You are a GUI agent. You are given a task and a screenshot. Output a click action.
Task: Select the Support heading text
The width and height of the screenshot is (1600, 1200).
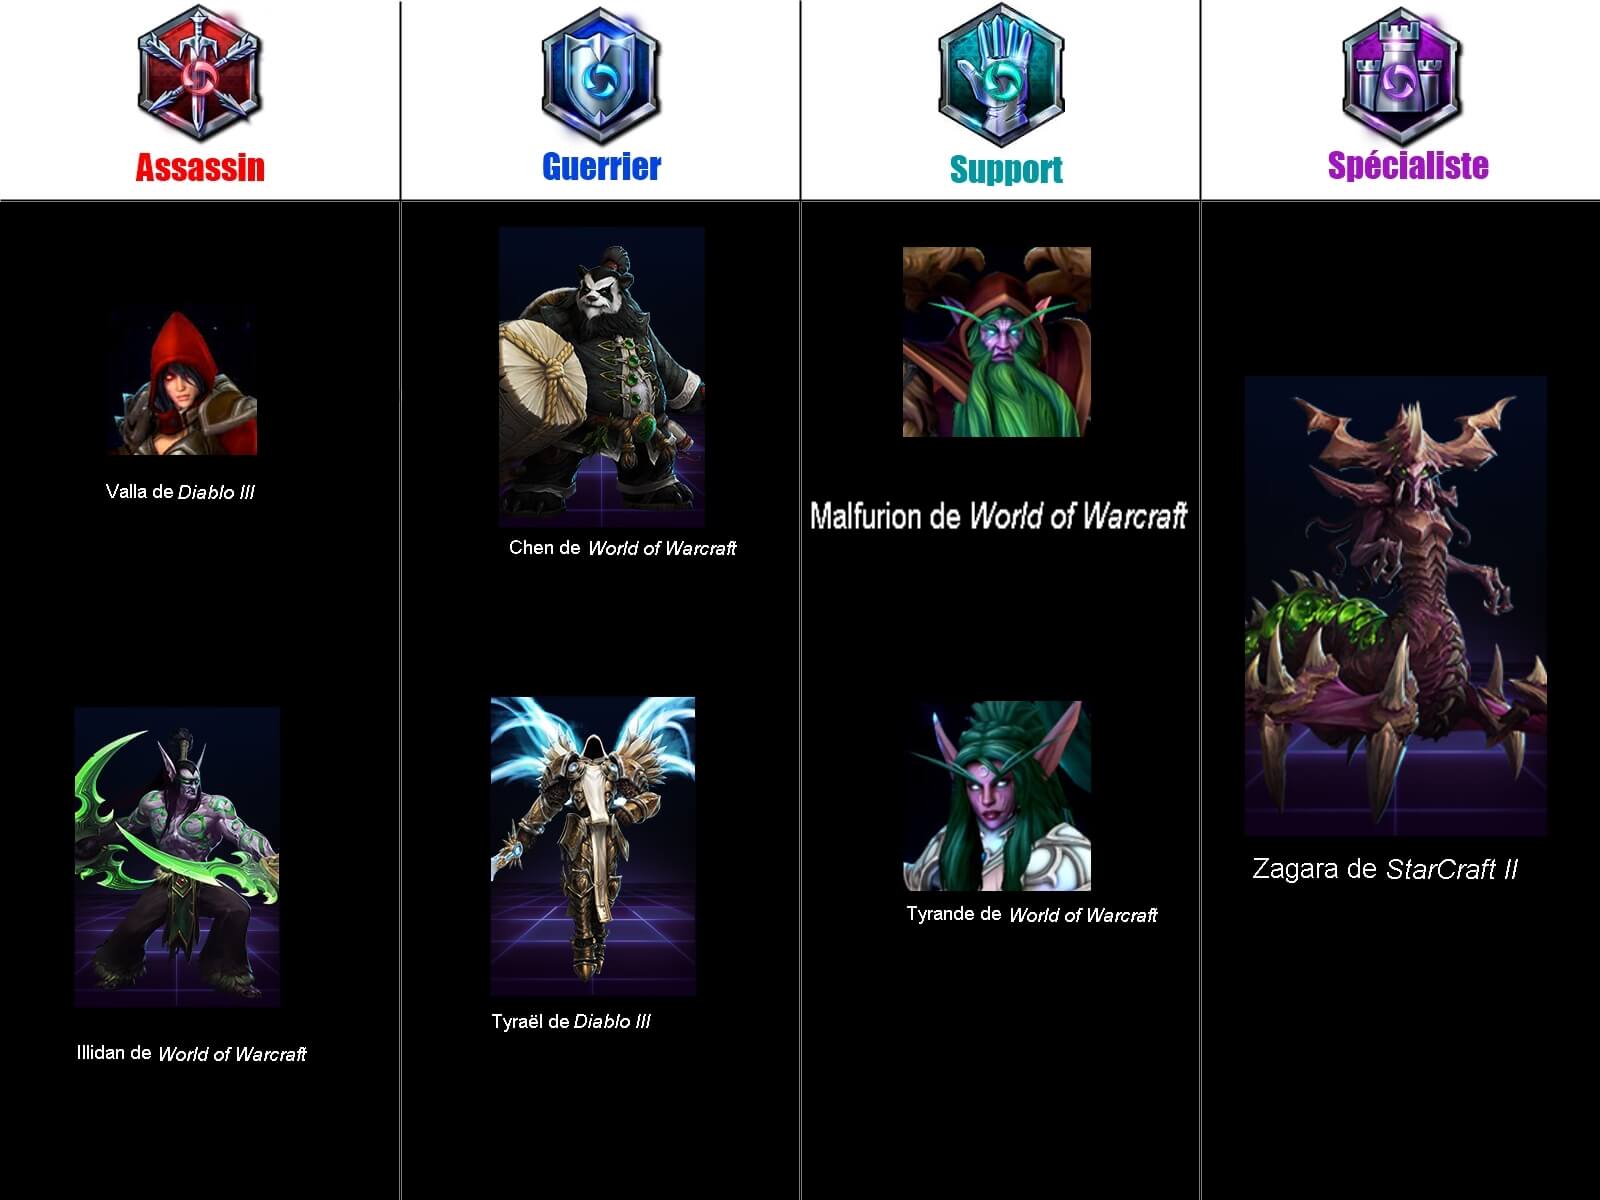coord(1006,169)
